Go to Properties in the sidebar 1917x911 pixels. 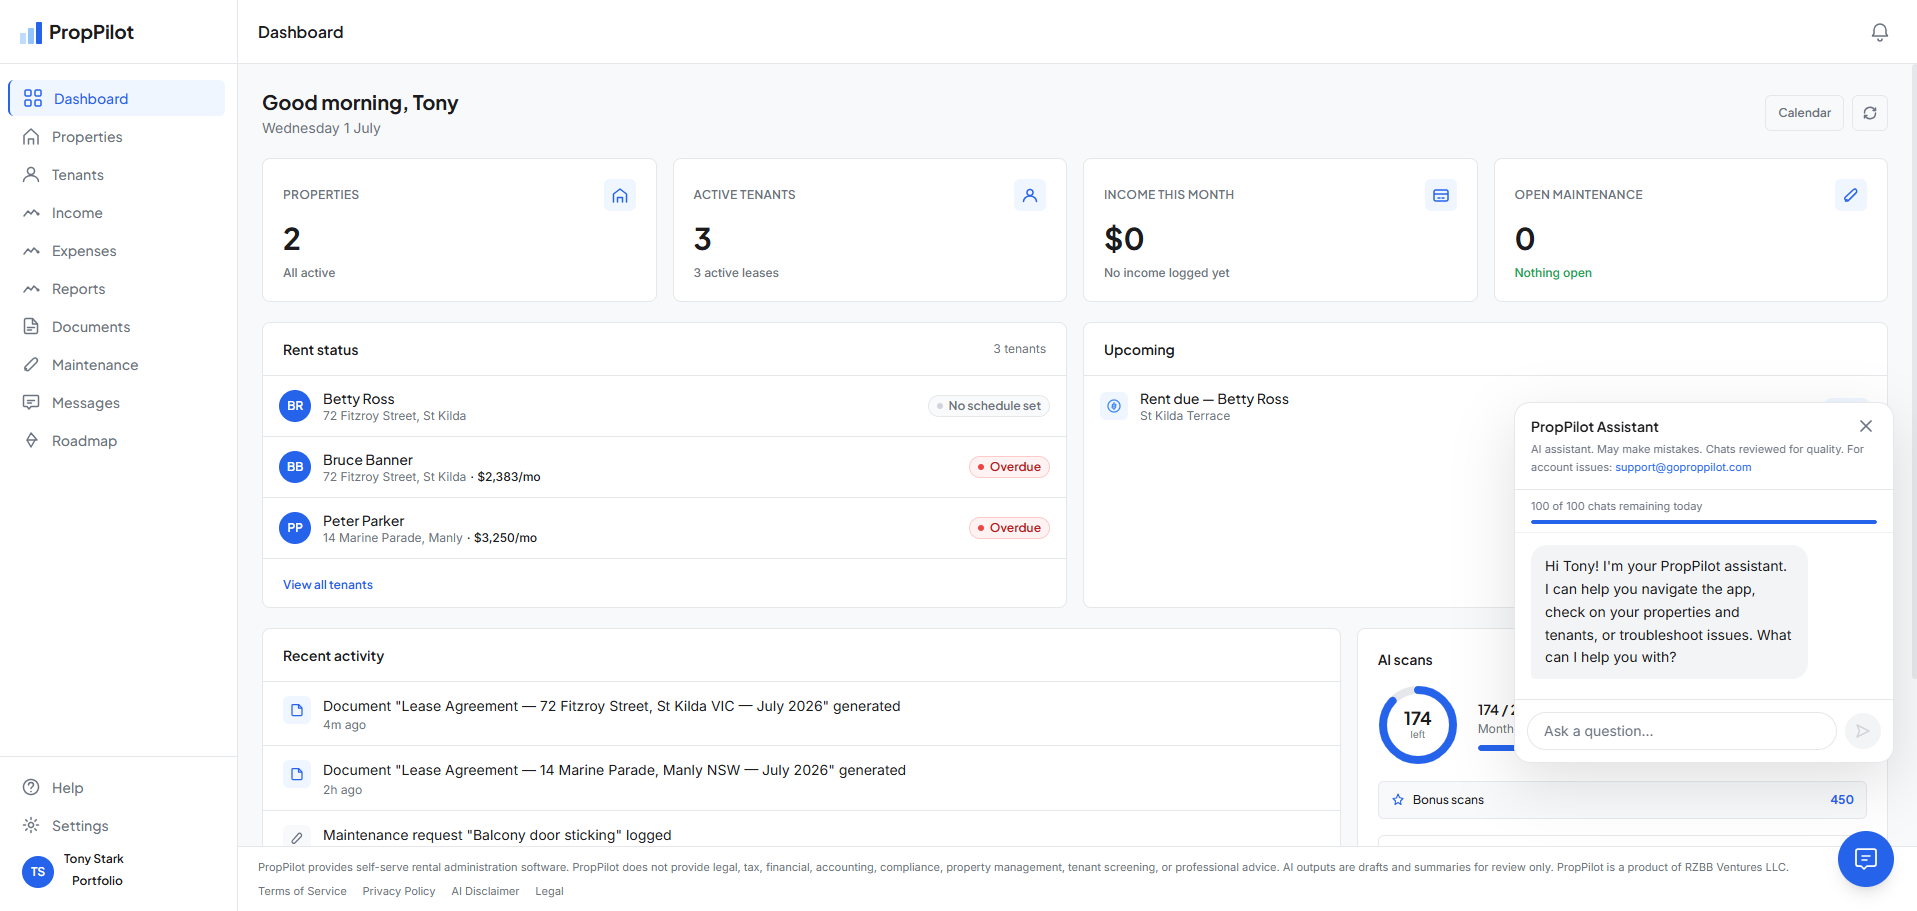(116, 137)
